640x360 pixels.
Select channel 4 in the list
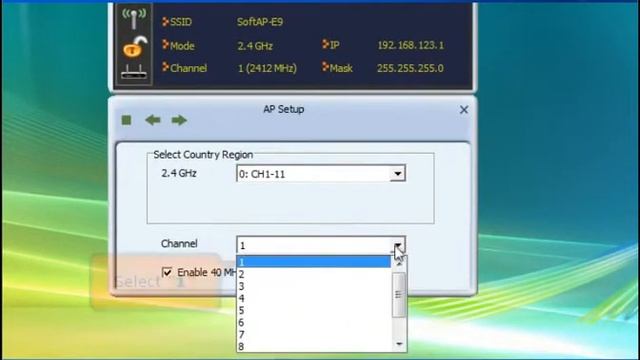313,298
